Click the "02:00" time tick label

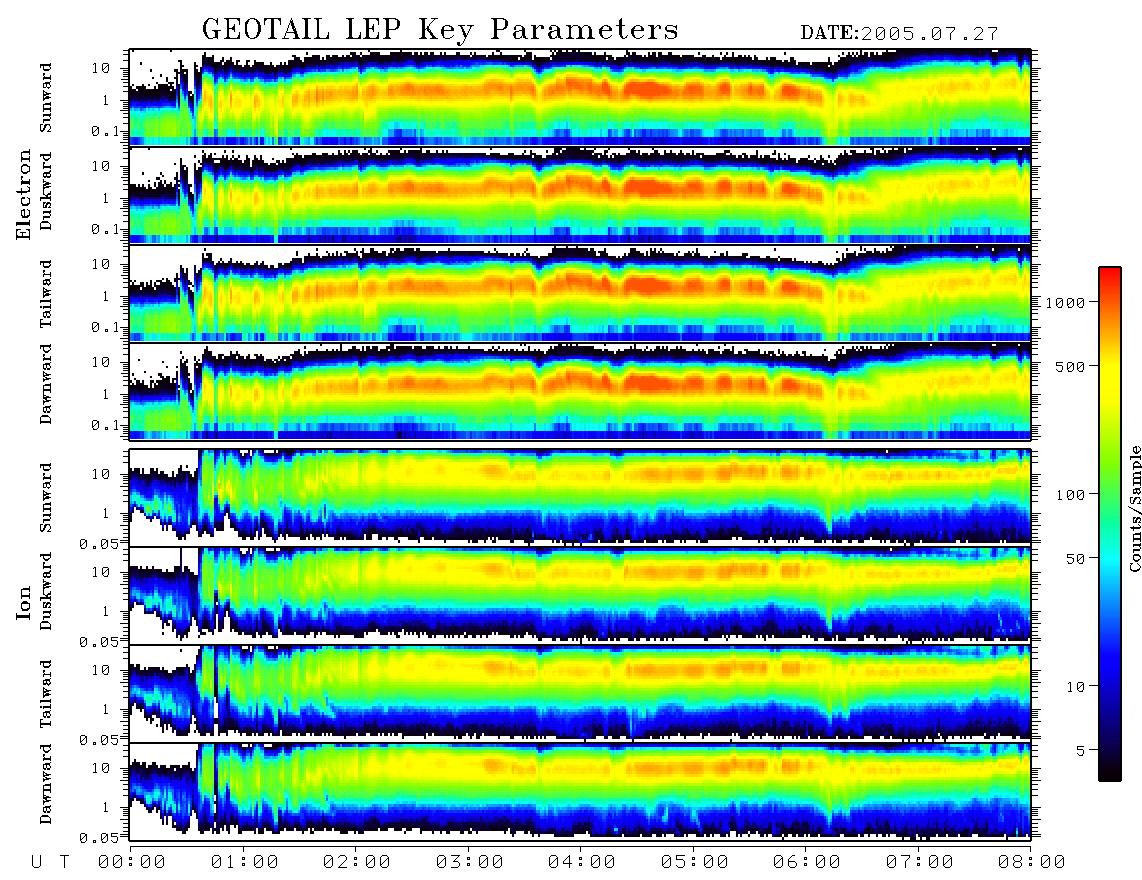[357, 862]
